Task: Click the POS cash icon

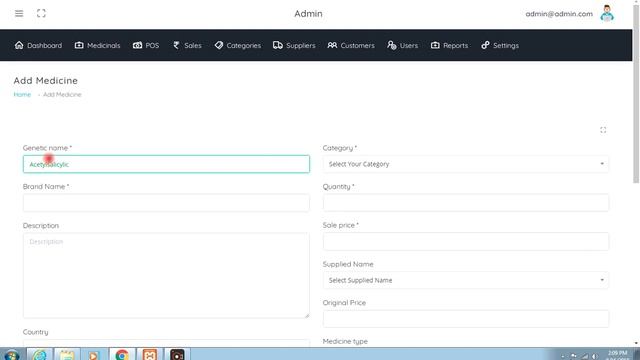Action: click(x=138, y=45)
